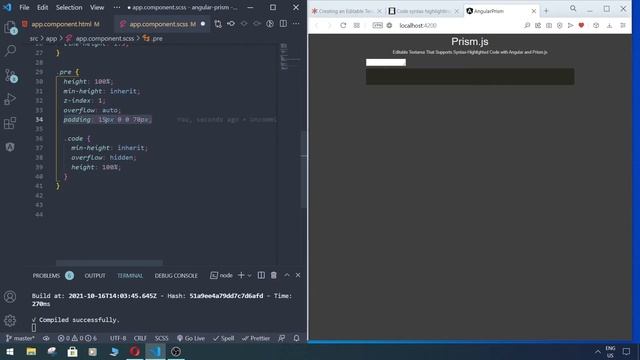Open the Selection menu
Image resolution: width=640 pixels, height=360 pixels.
point(69,8)
